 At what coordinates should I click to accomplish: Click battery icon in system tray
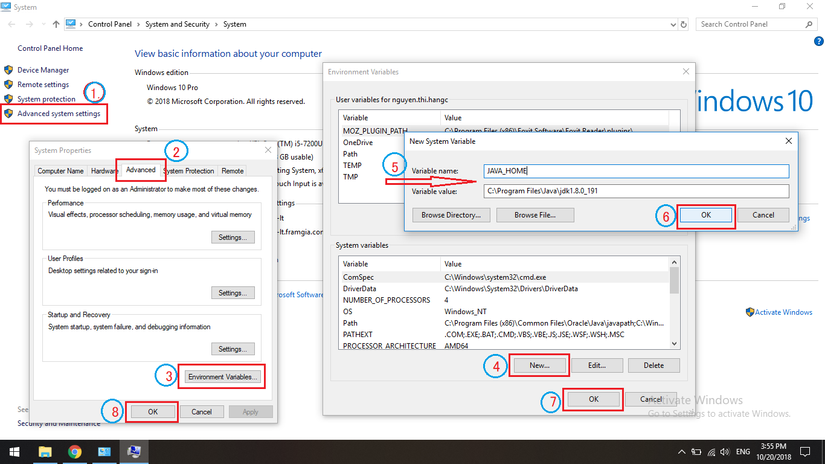point(696,452)
